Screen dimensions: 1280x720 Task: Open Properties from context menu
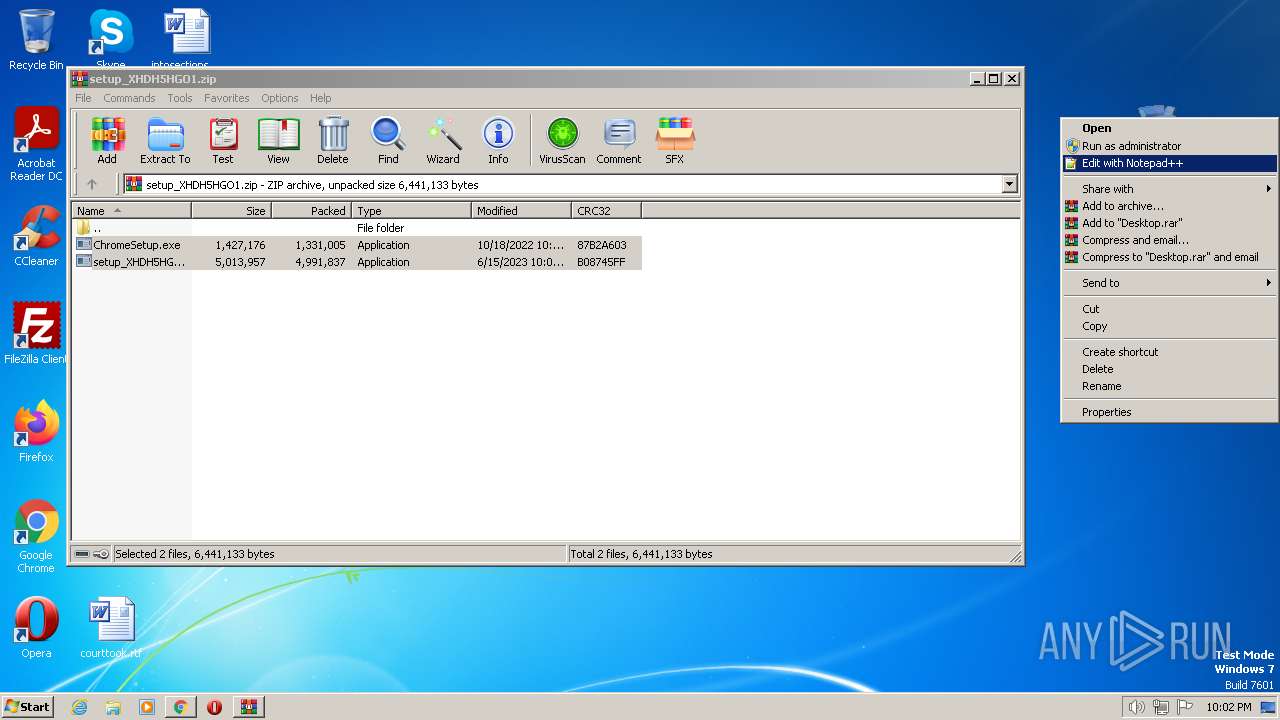(x=1169, y=412)
